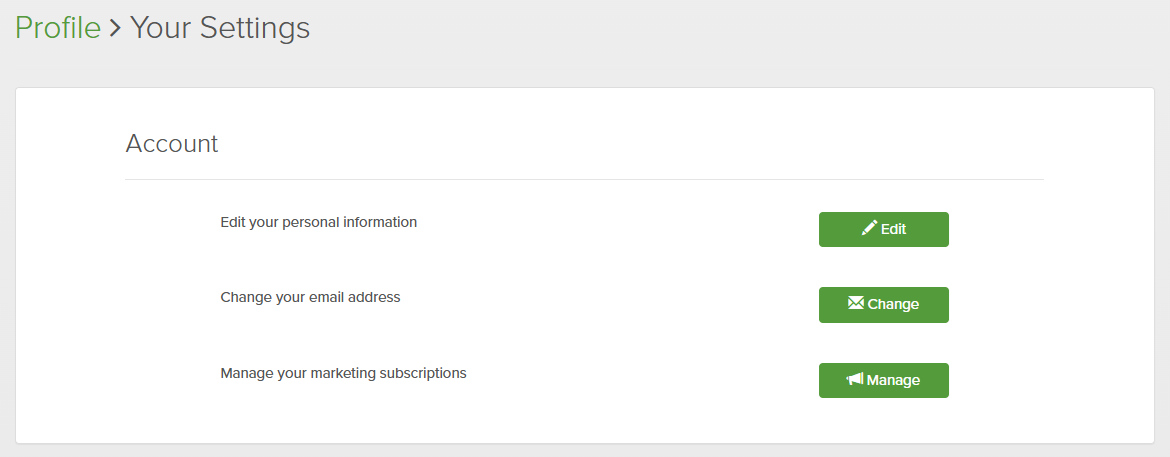Click the Account section heading
The image size is (1170, 457).
coord(172,143)
